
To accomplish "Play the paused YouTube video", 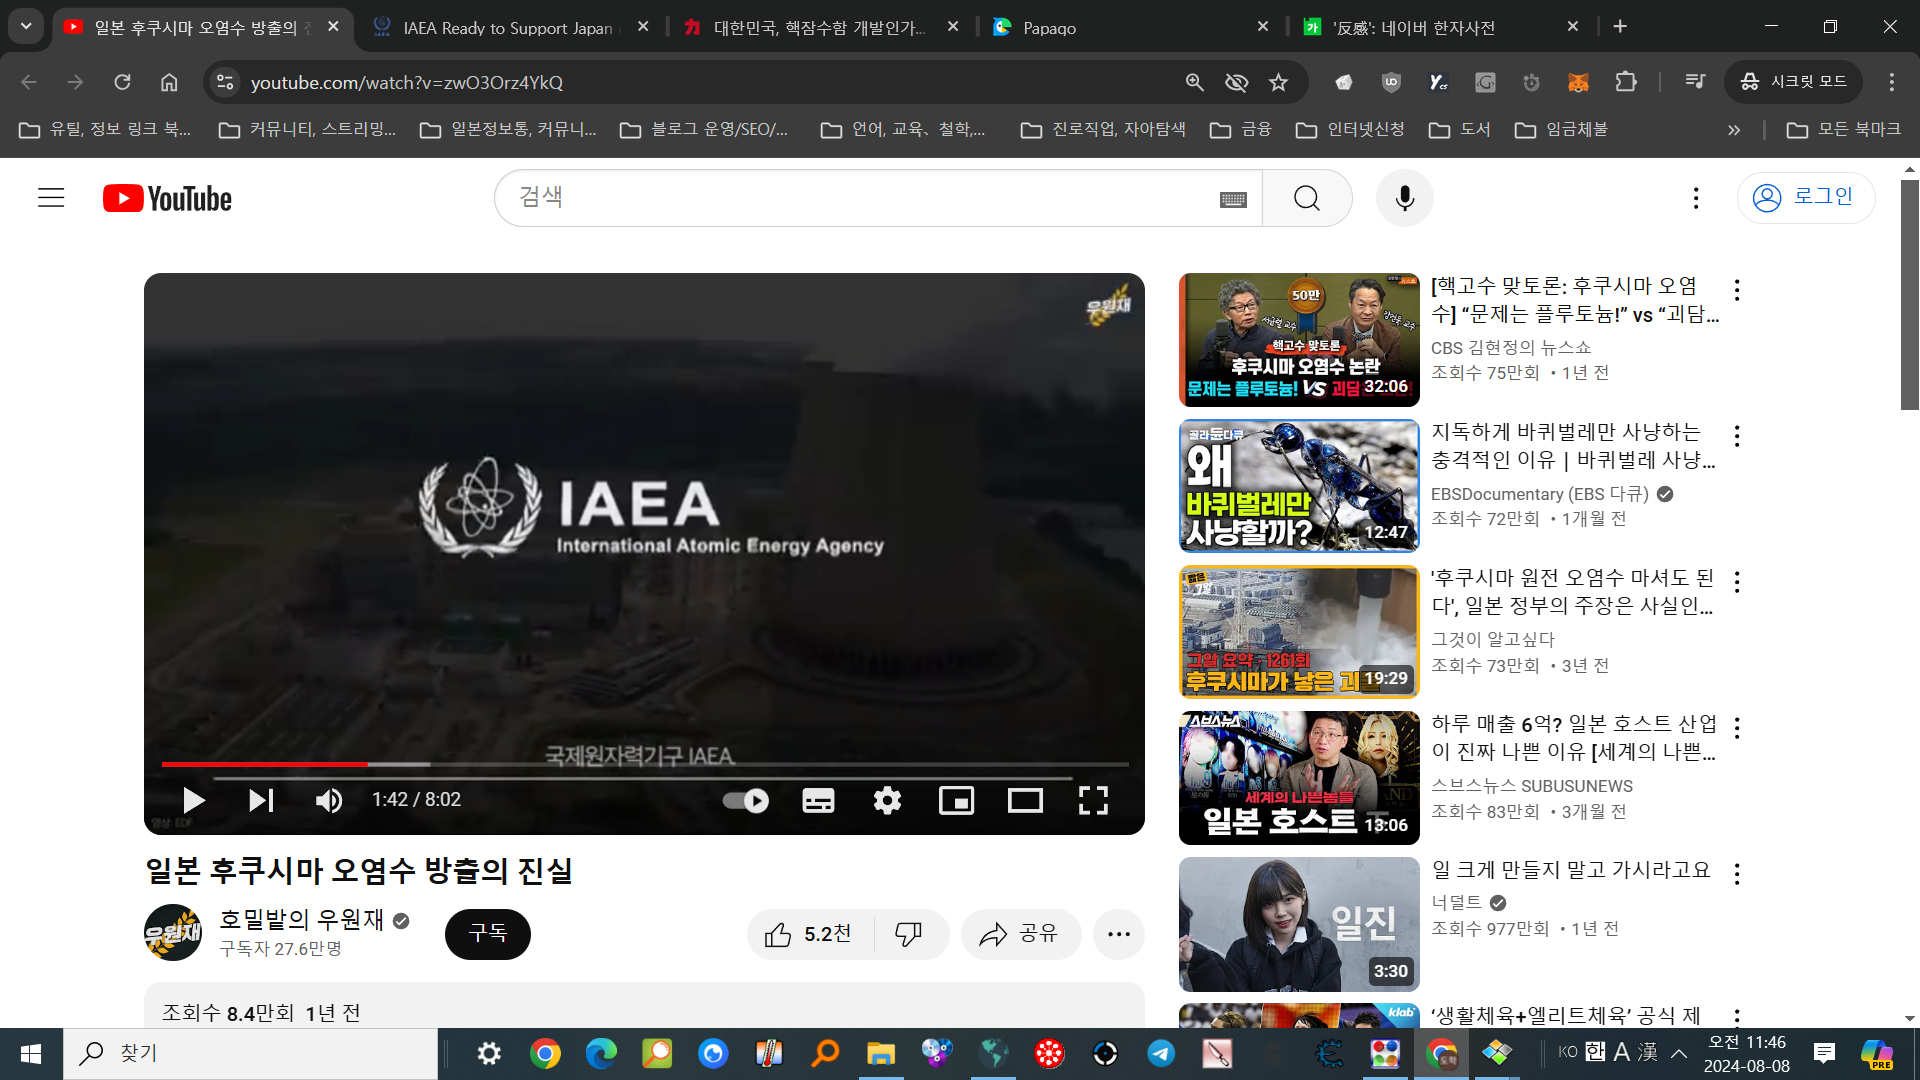I will (x=193, y=800).
